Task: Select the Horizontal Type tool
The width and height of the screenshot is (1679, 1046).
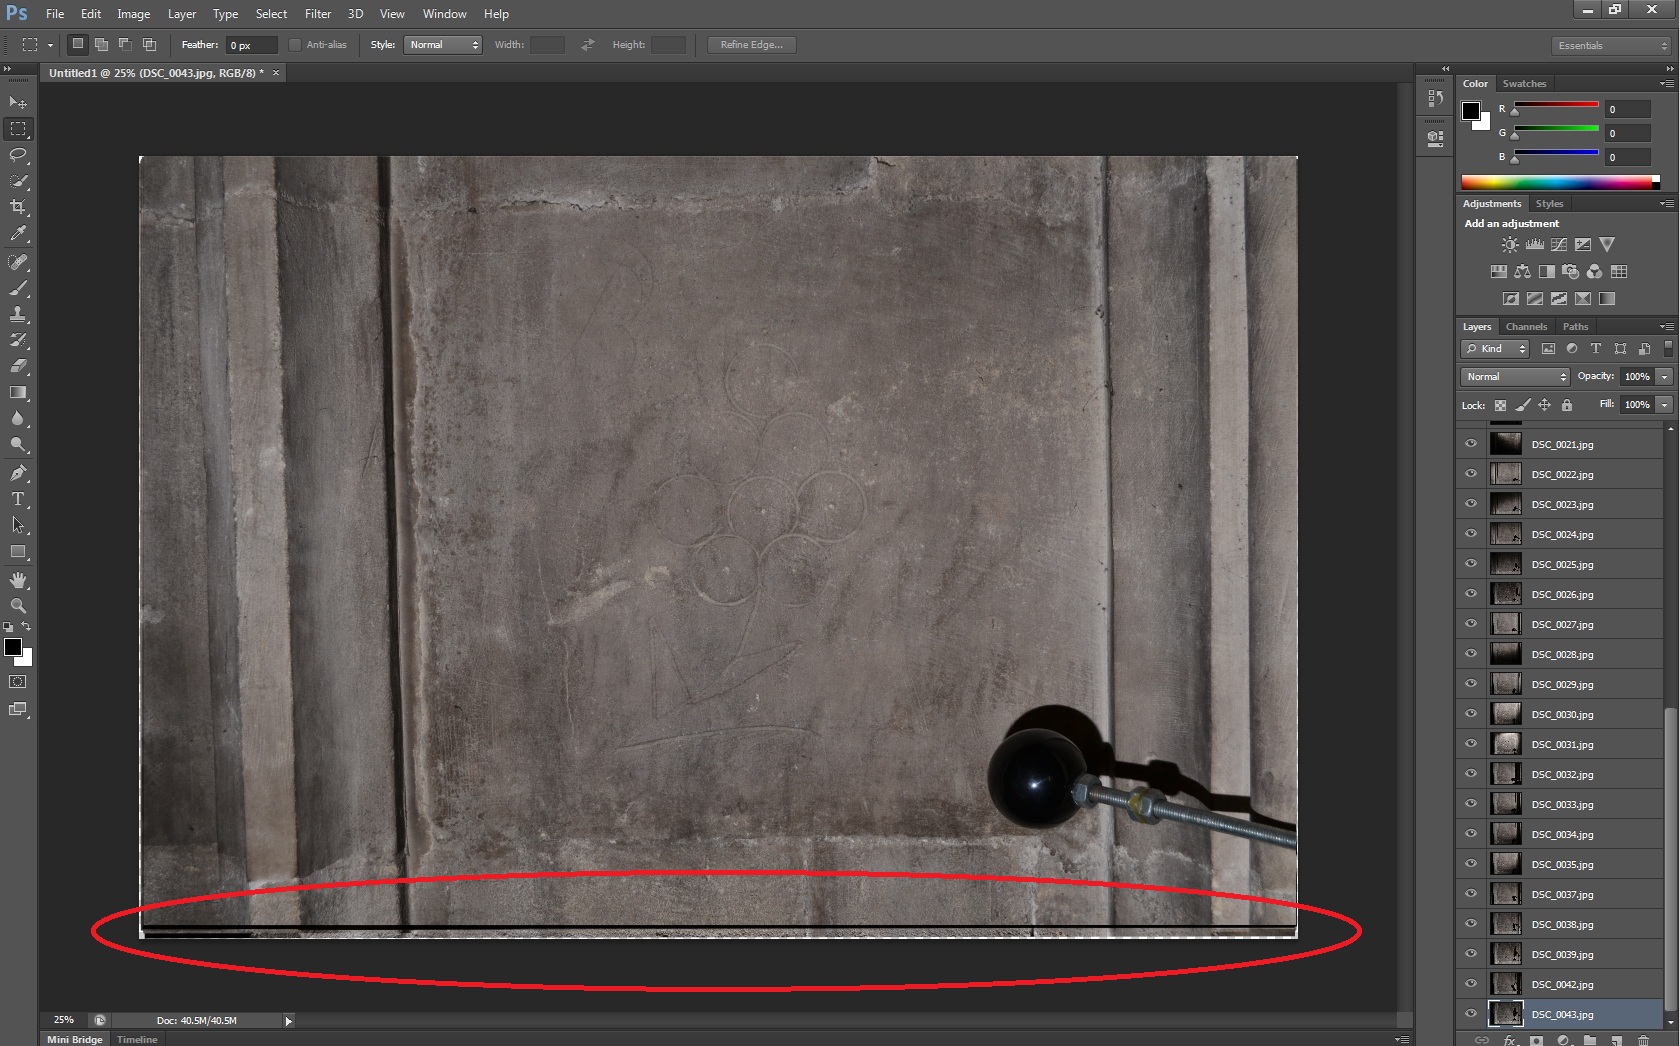Action: [x=18, y=499]
